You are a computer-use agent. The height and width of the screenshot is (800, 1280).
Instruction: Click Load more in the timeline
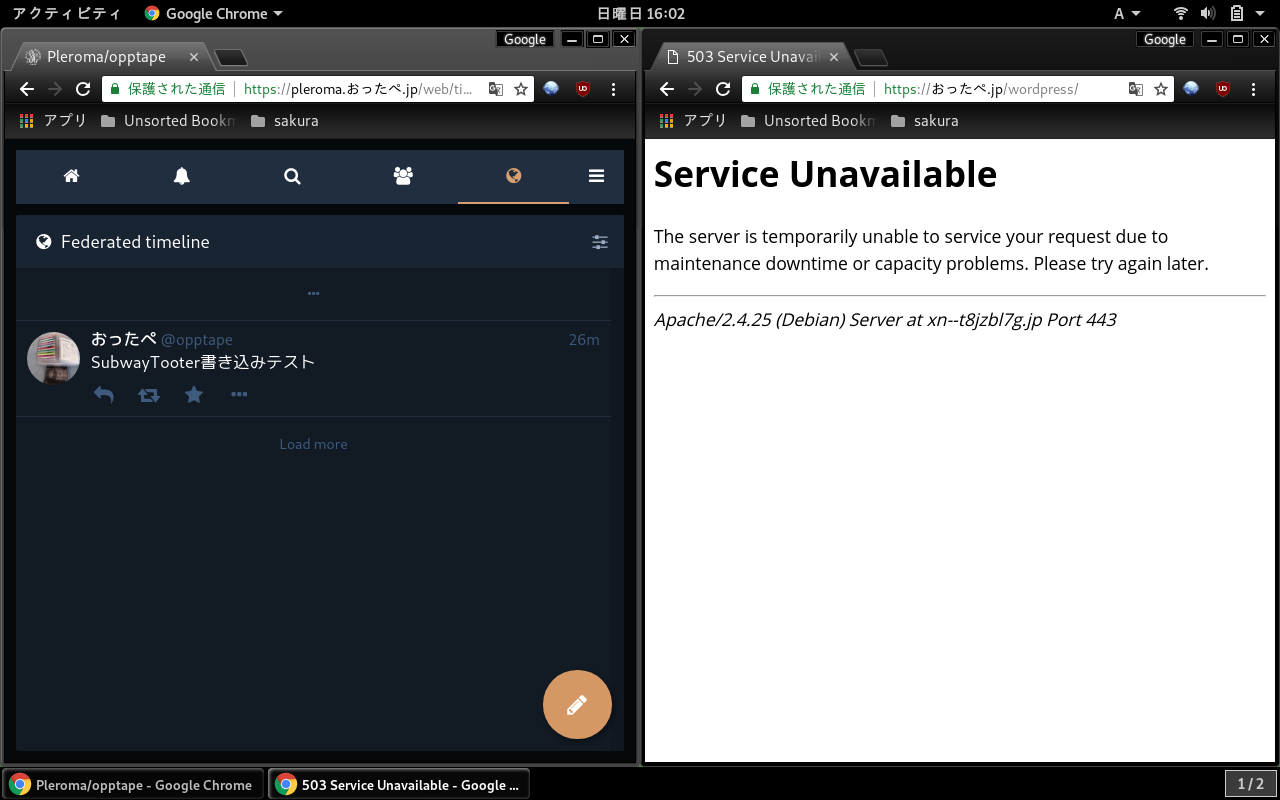(313, 444)
